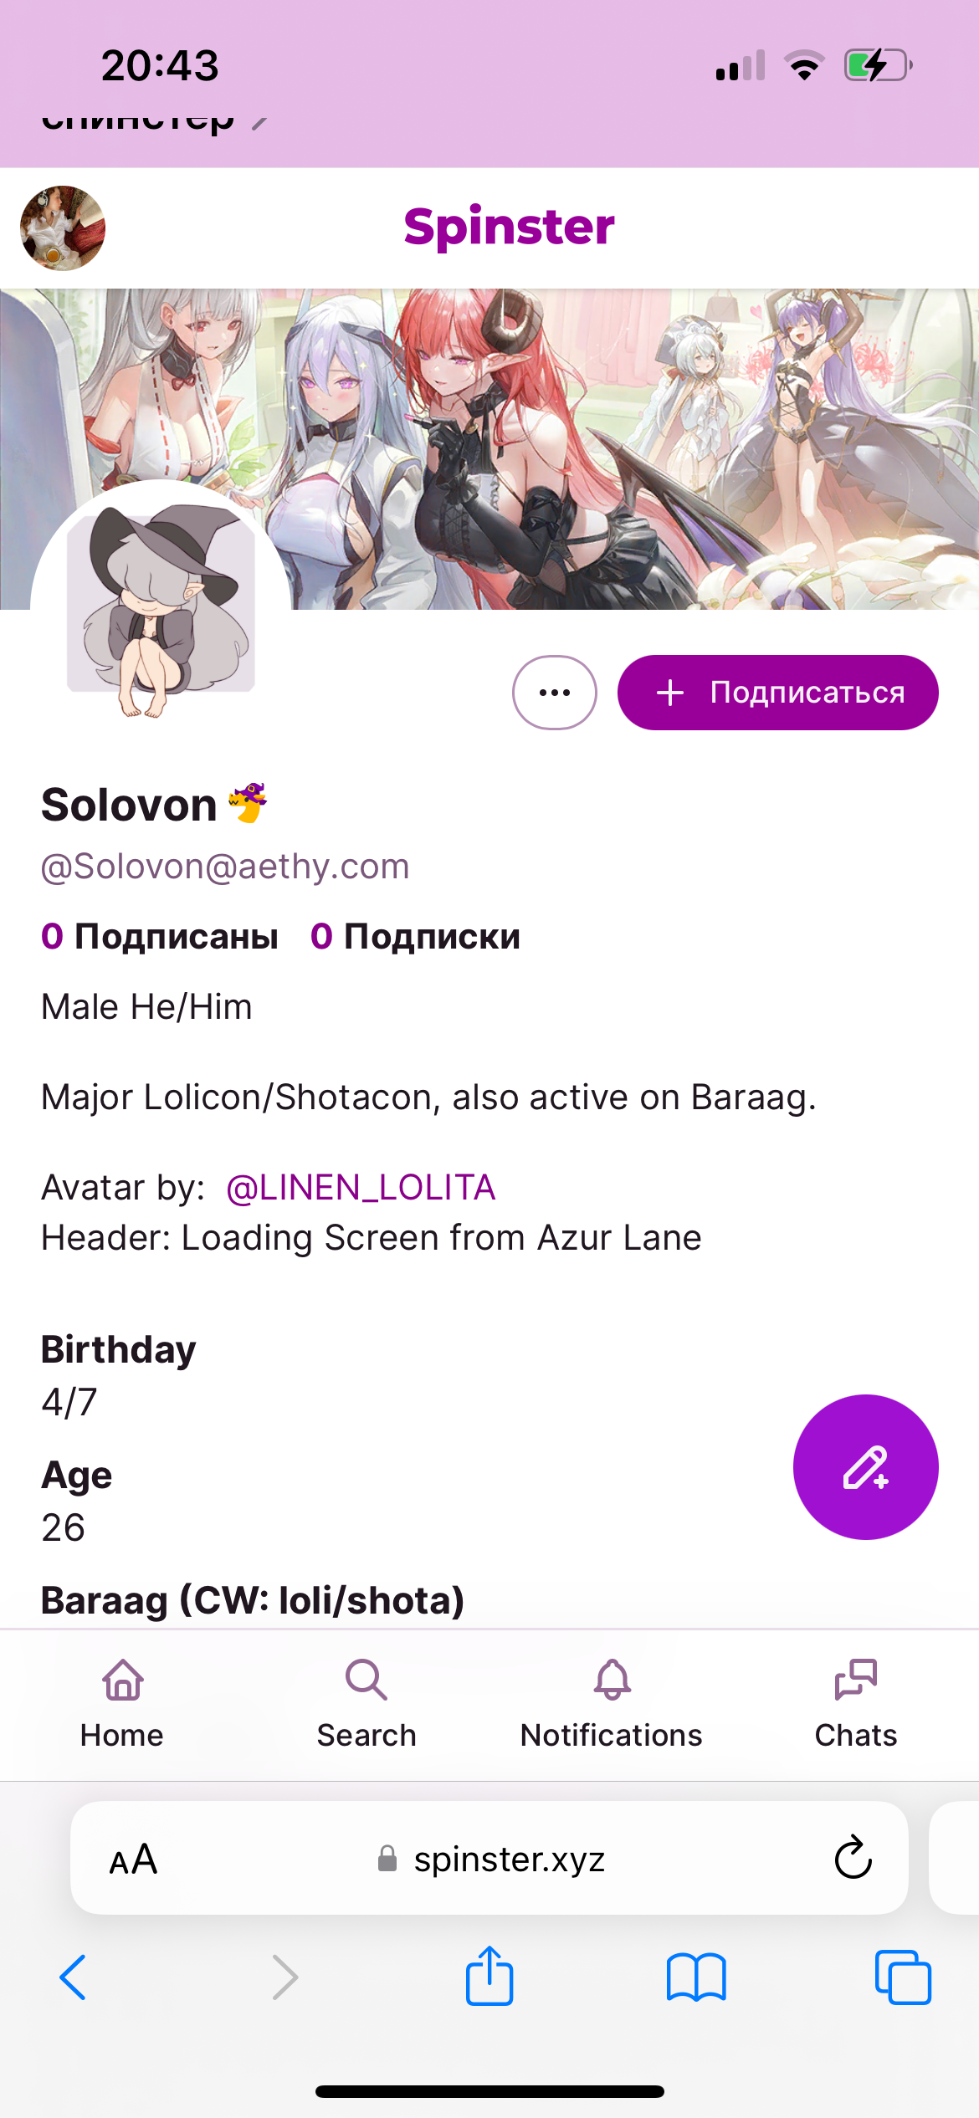The height and width of the screenshot is (2118, 979).
Task: Open your account avatar in header
Action: (x=63, y=228)
